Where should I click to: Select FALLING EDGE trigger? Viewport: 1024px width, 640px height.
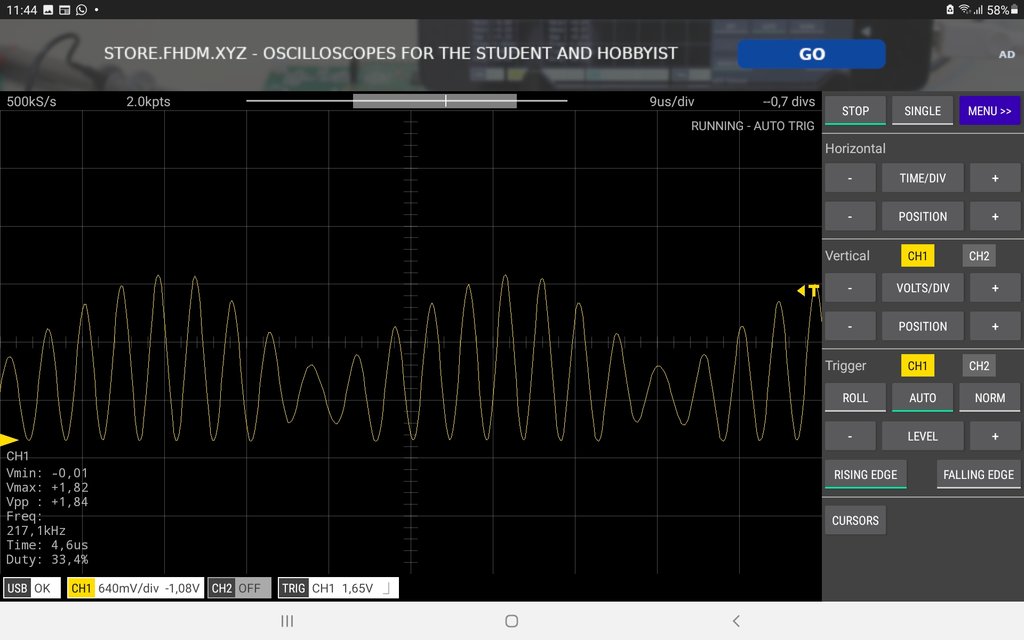click(x=978, y=474)
